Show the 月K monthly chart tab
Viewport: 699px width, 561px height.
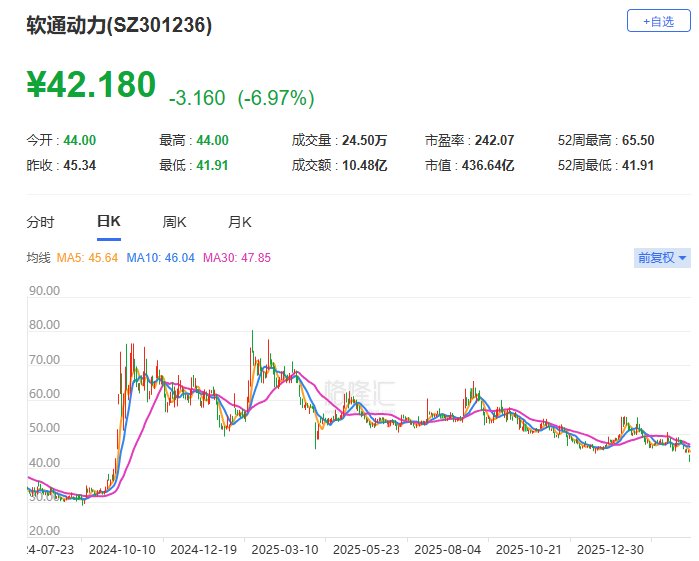point(240,222)
